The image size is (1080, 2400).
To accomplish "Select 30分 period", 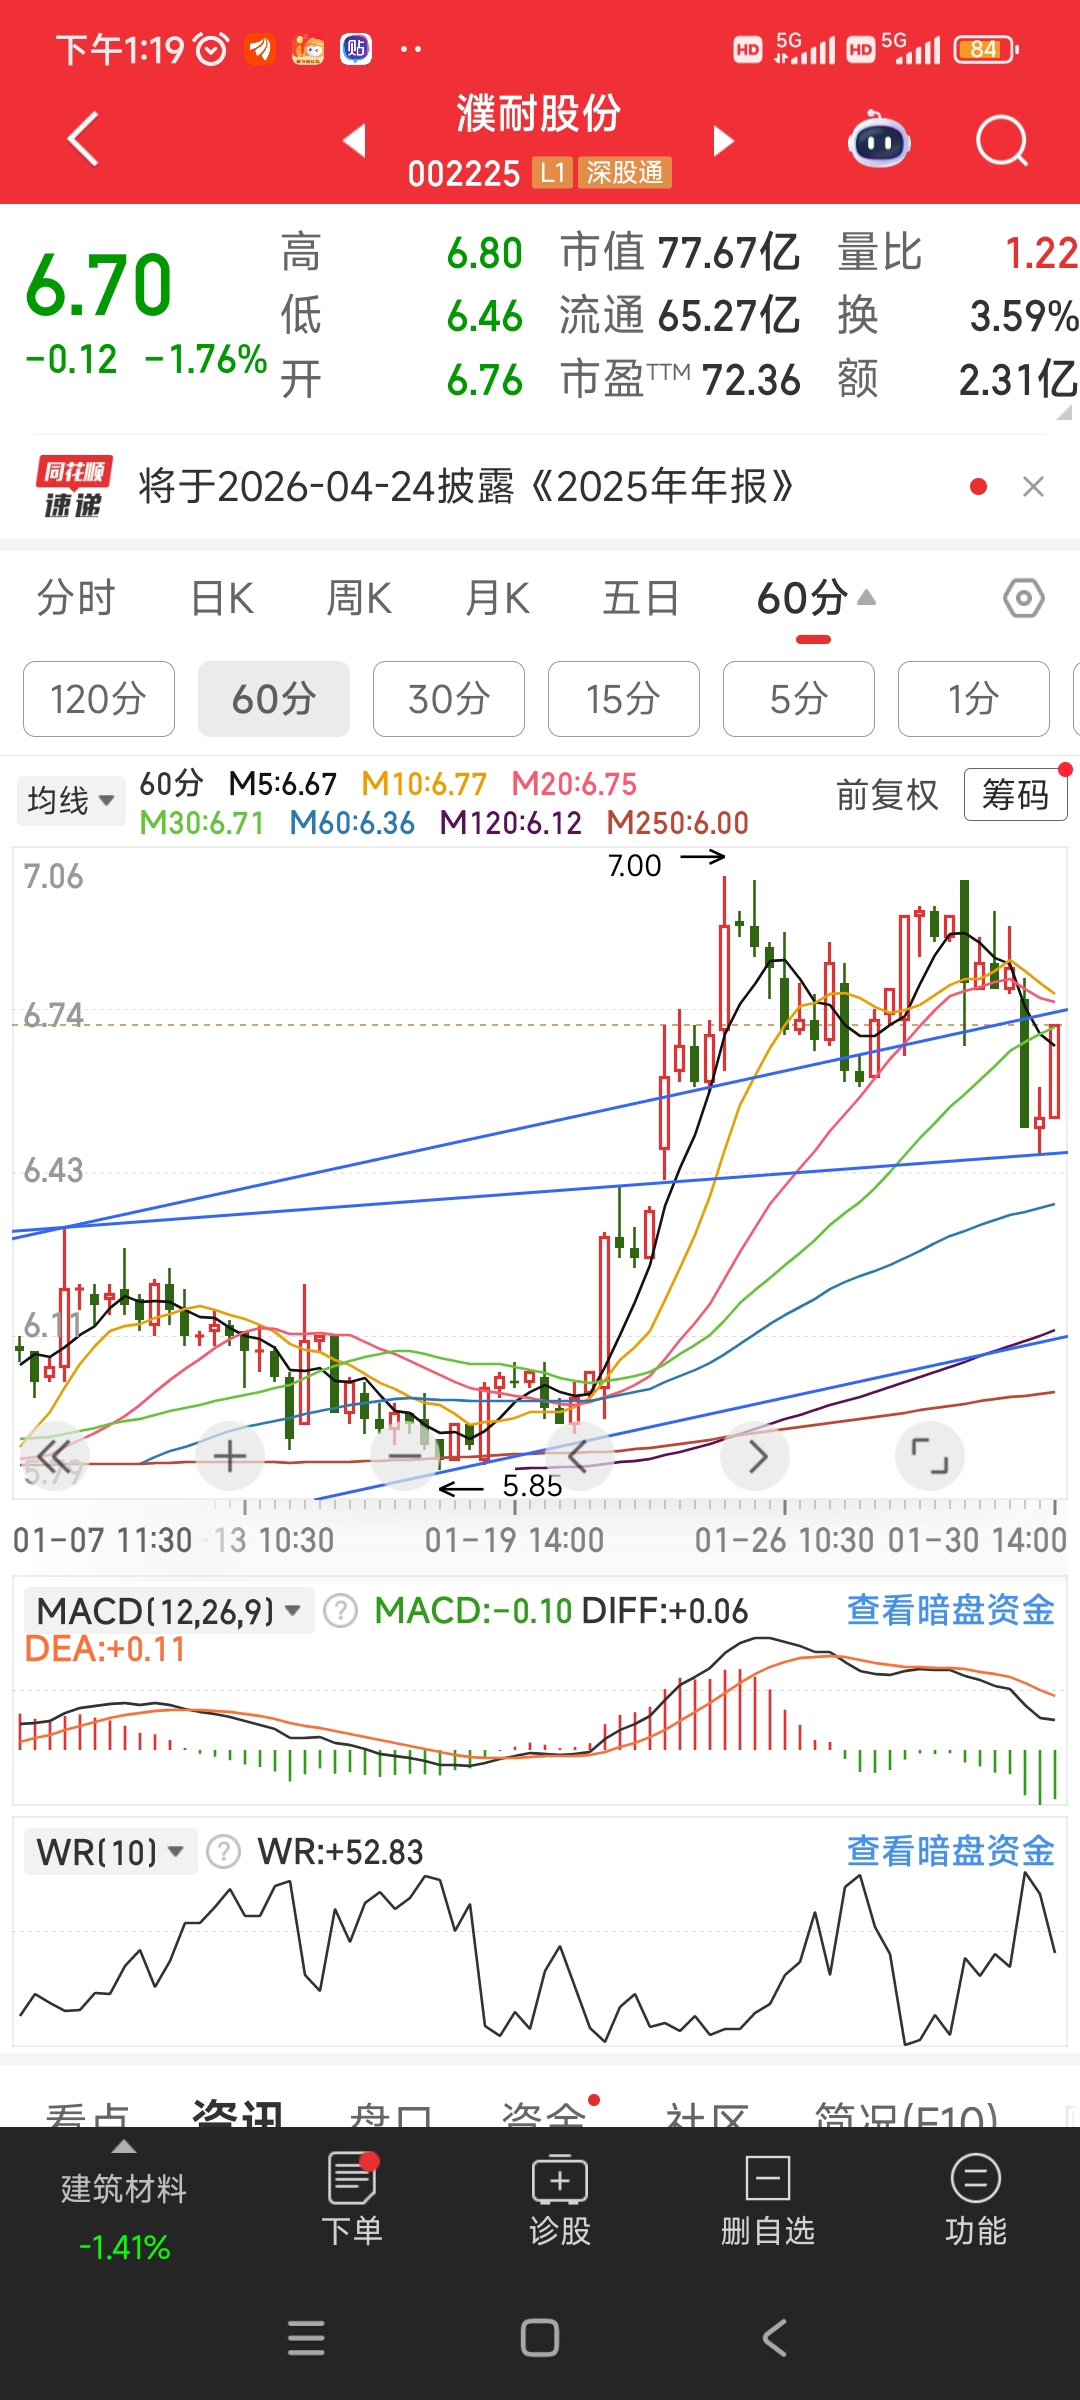I will (x=449, y=699).
